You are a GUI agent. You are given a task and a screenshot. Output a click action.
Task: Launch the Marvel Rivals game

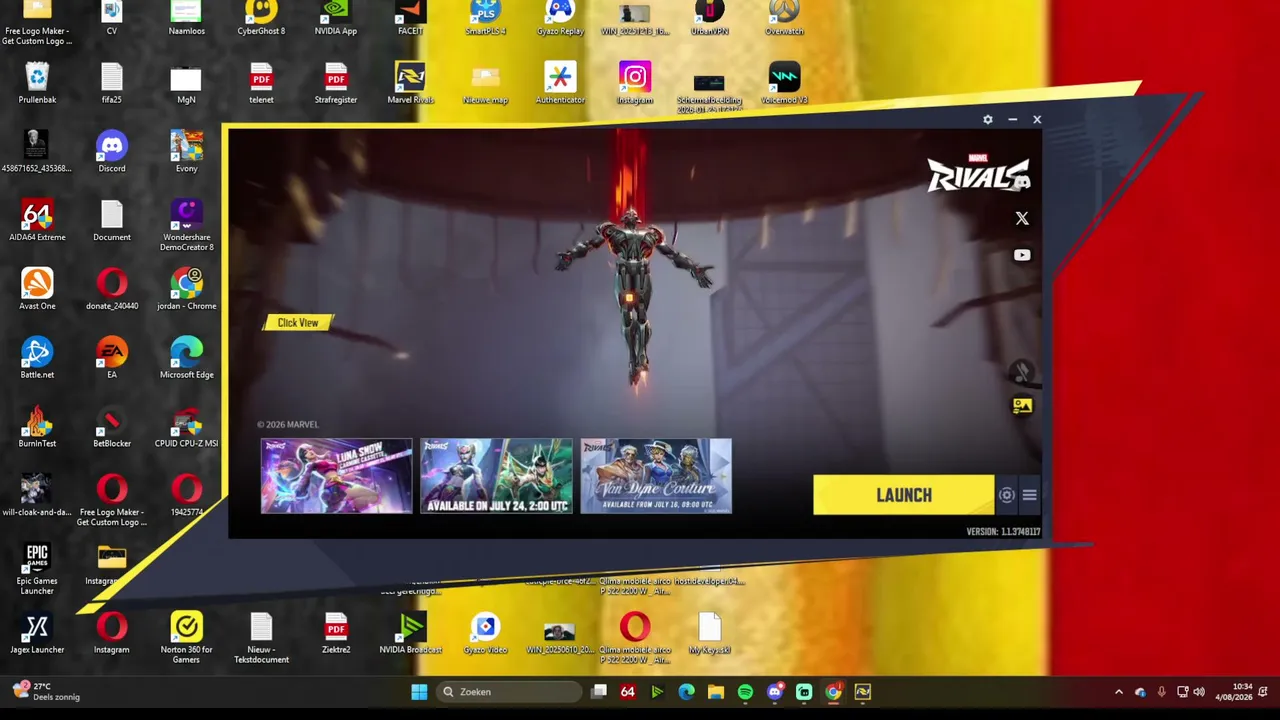(x=903, y=495)
